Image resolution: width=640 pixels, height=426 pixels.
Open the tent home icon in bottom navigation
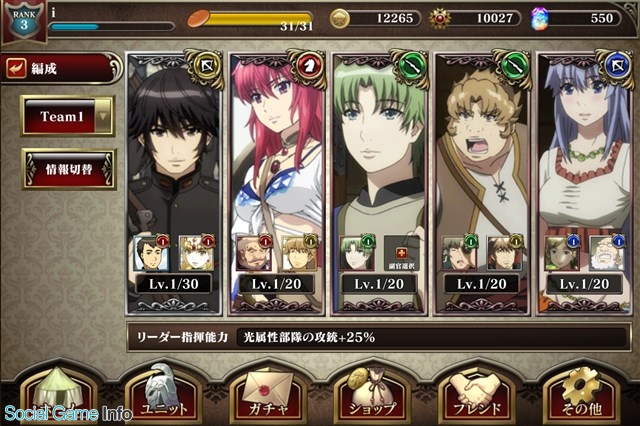click(x=61, y=394)
